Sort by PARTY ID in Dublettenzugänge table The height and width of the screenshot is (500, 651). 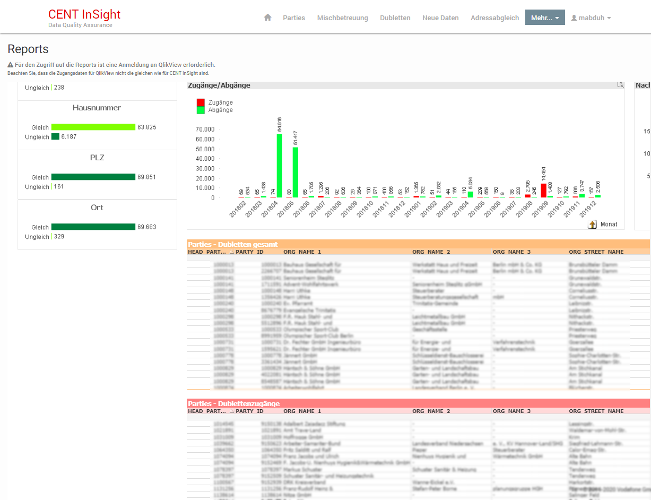pyautogui.click(x=249, y=411)
